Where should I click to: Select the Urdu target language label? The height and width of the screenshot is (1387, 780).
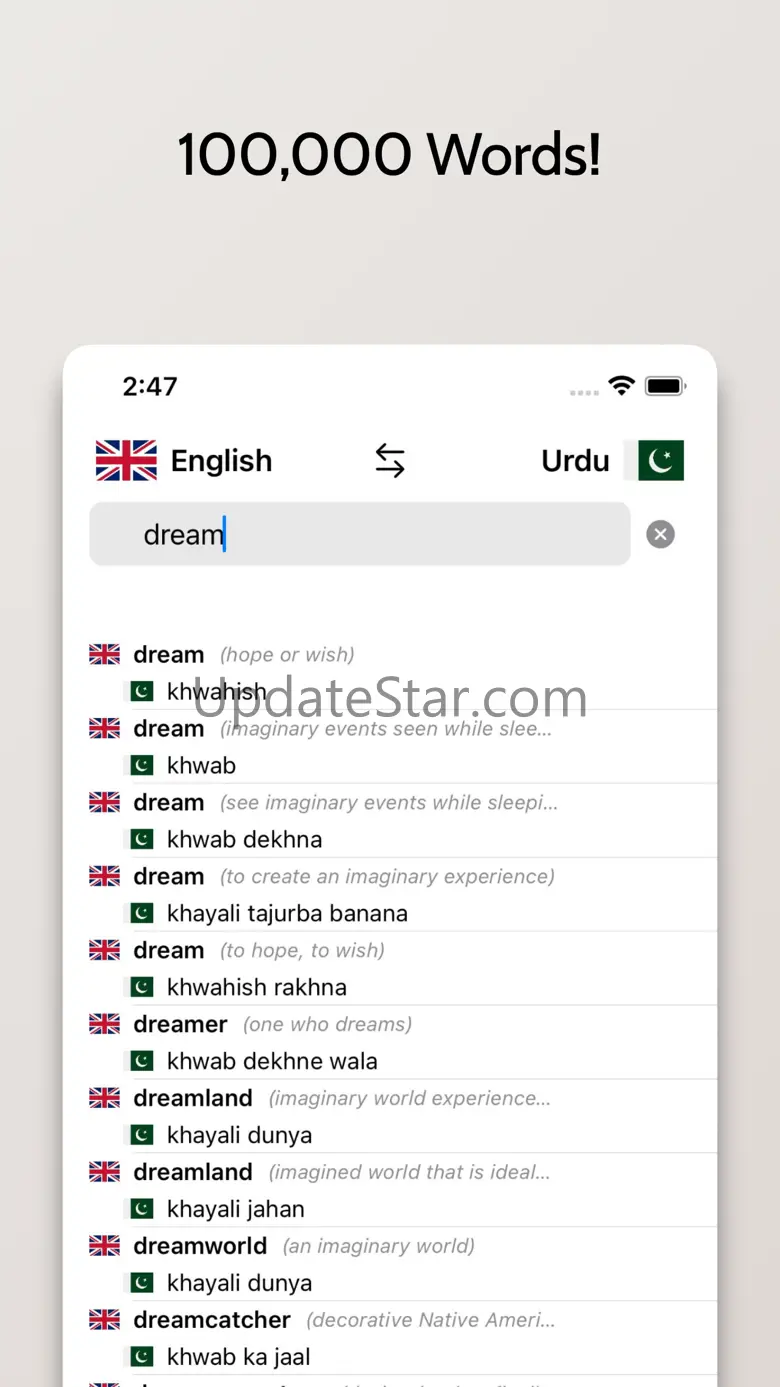[575, 461]
